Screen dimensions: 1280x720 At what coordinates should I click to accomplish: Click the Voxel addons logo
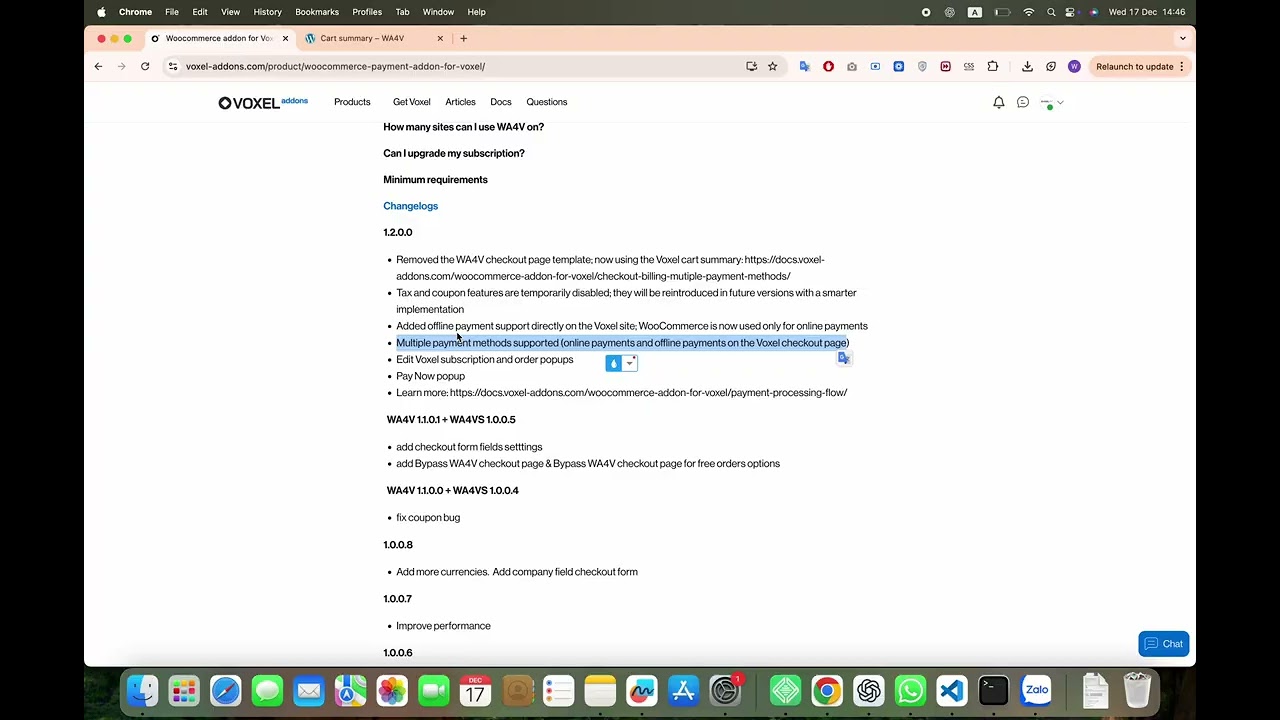[x=263, y=102]
